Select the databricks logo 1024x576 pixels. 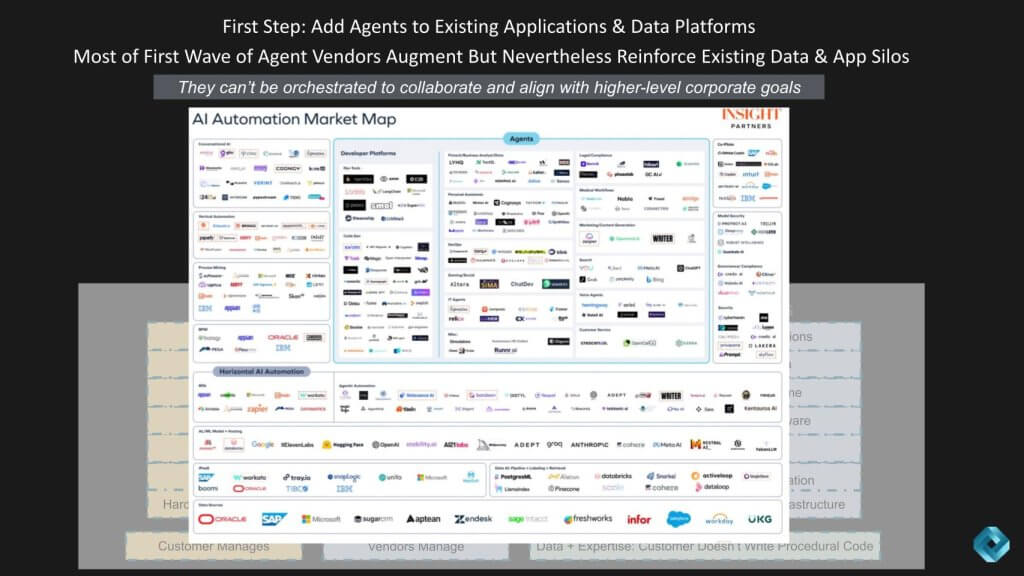613,476
